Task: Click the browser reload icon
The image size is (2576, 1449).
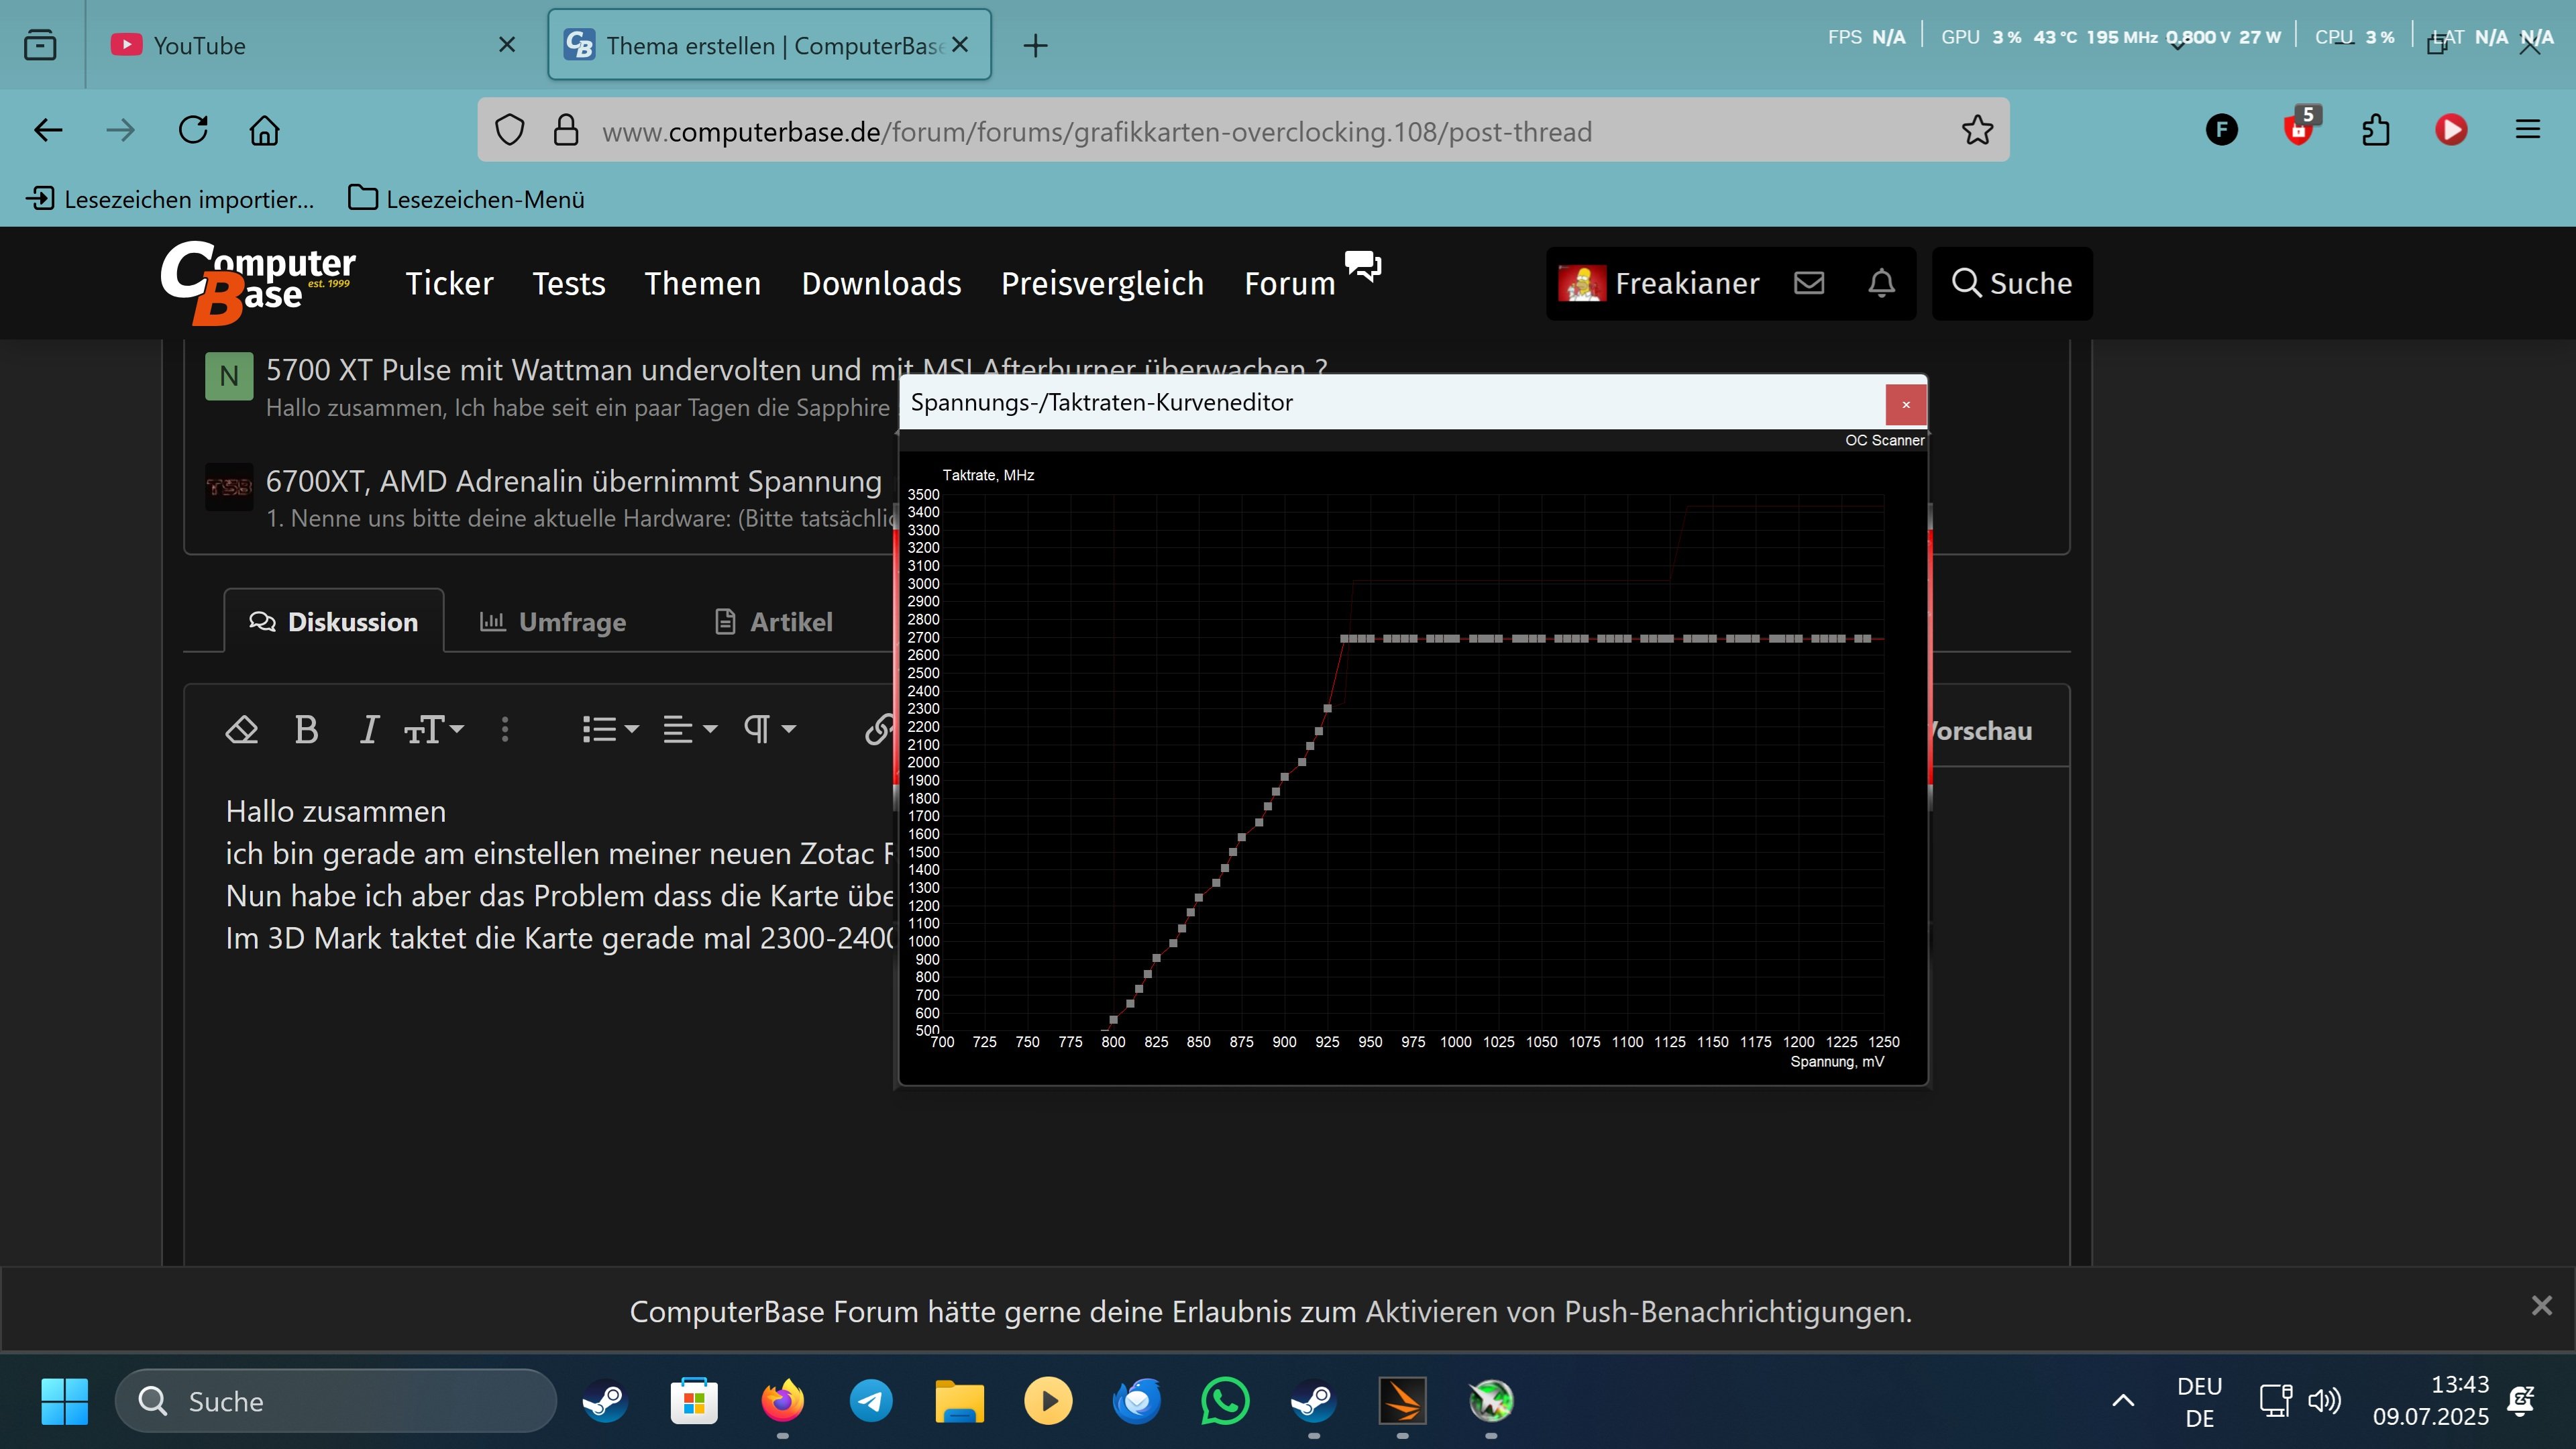Action: (x=193, y=130)
